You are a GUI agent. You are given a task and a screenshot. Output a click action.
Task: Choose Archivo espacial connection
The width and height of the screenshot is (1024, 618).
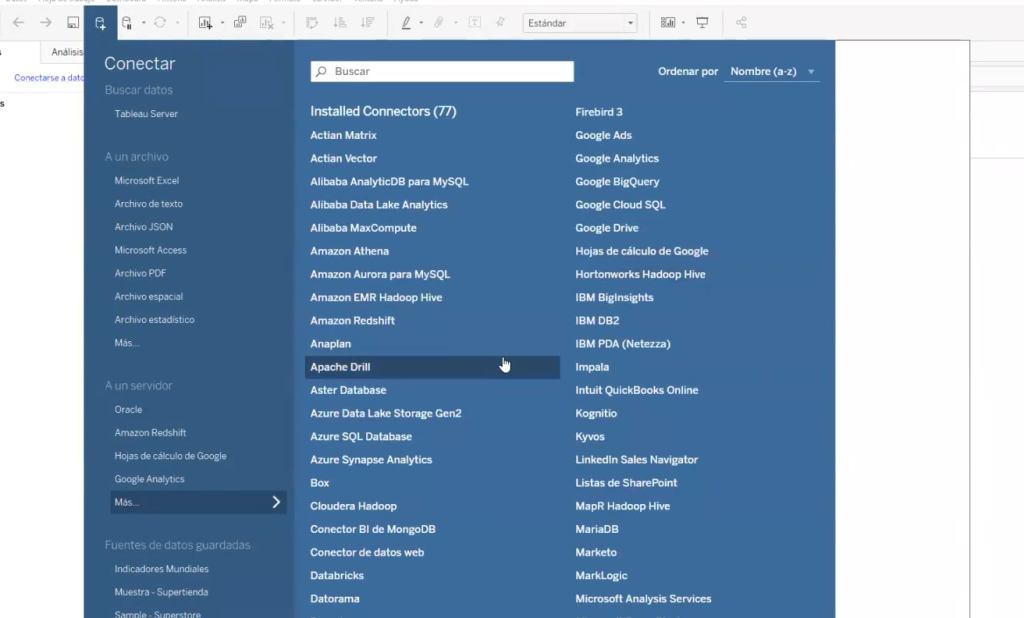pos(149,297)
